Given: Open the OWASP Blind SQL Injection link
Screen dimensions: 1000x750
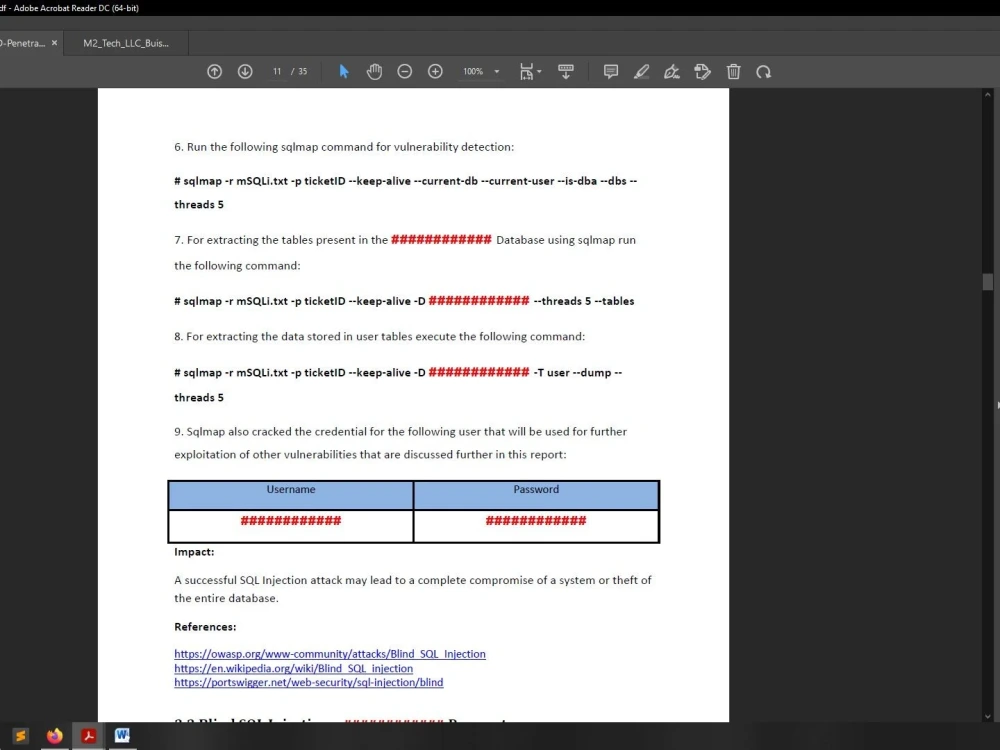Looking at the screenshot, I should (x=330, y=654).
